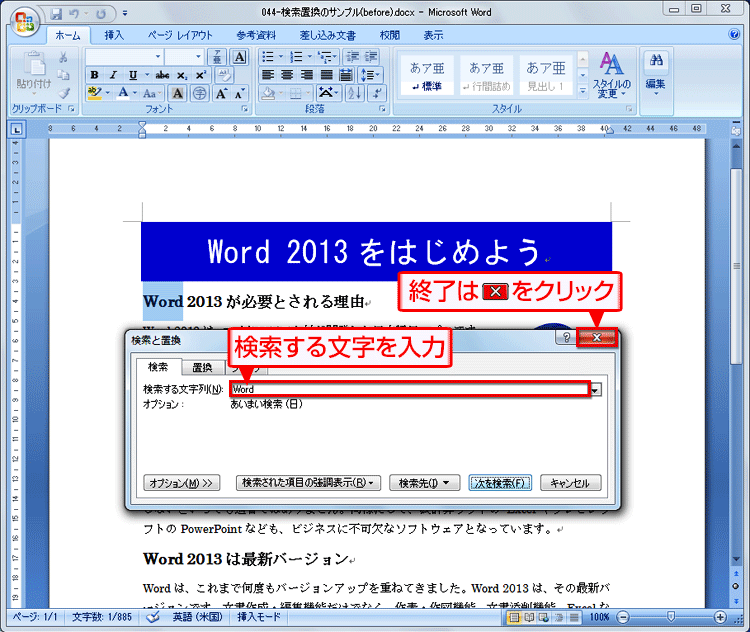Open the Editing (編集) dropdown
This screenshot has height=632, width=750.
656,76
